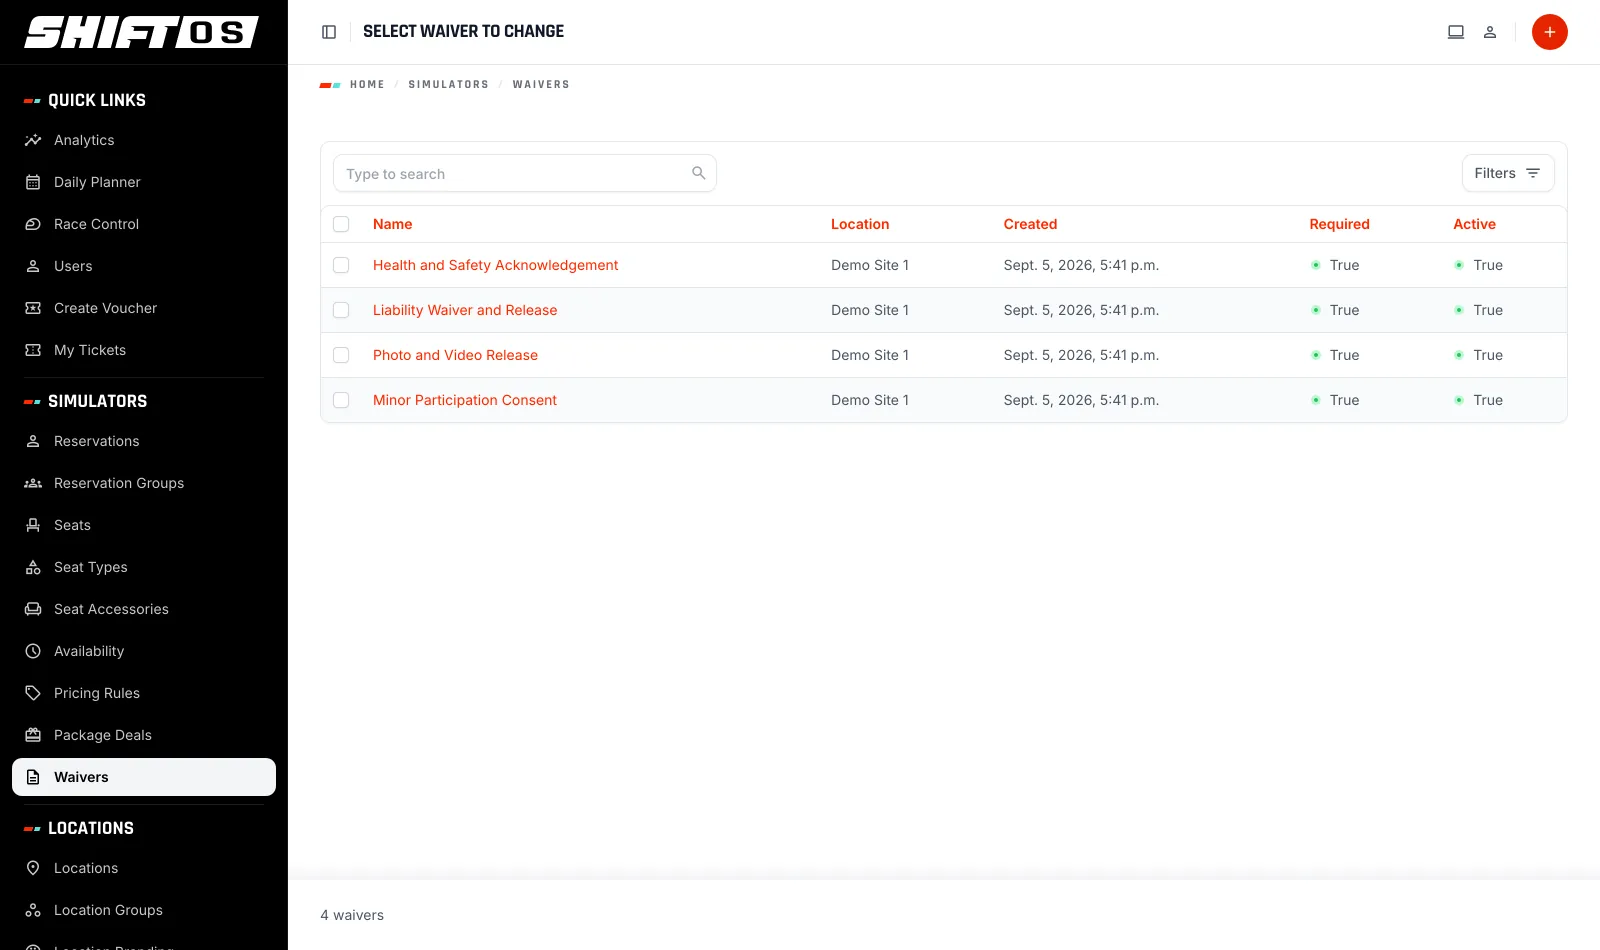
Task: Open the Minor Participation Consent link
Action: click(x=465, y=400)
